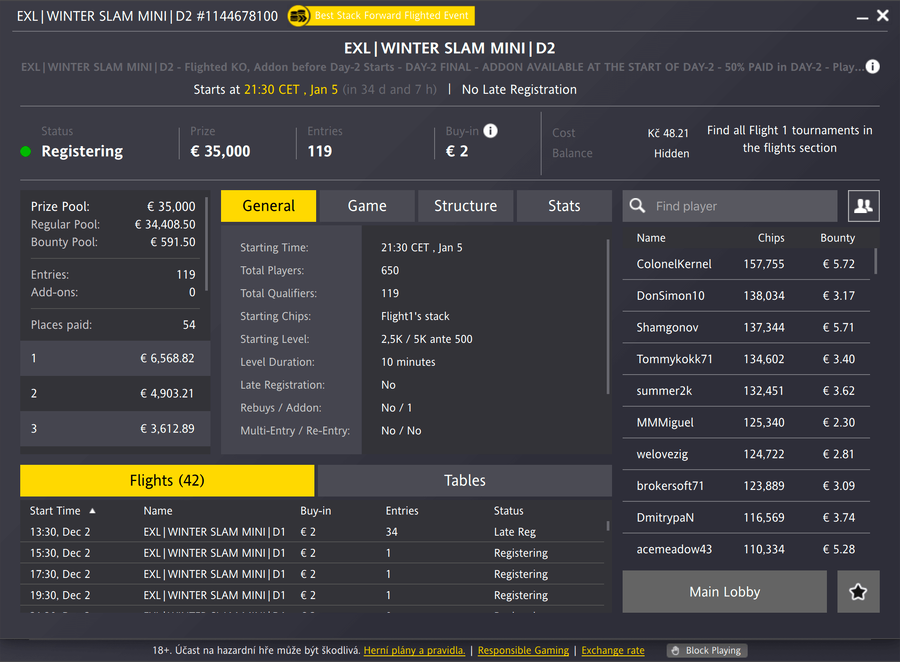Click the info icon beside tournament description
Screen dimensions: 900x662
coord(873,67)
